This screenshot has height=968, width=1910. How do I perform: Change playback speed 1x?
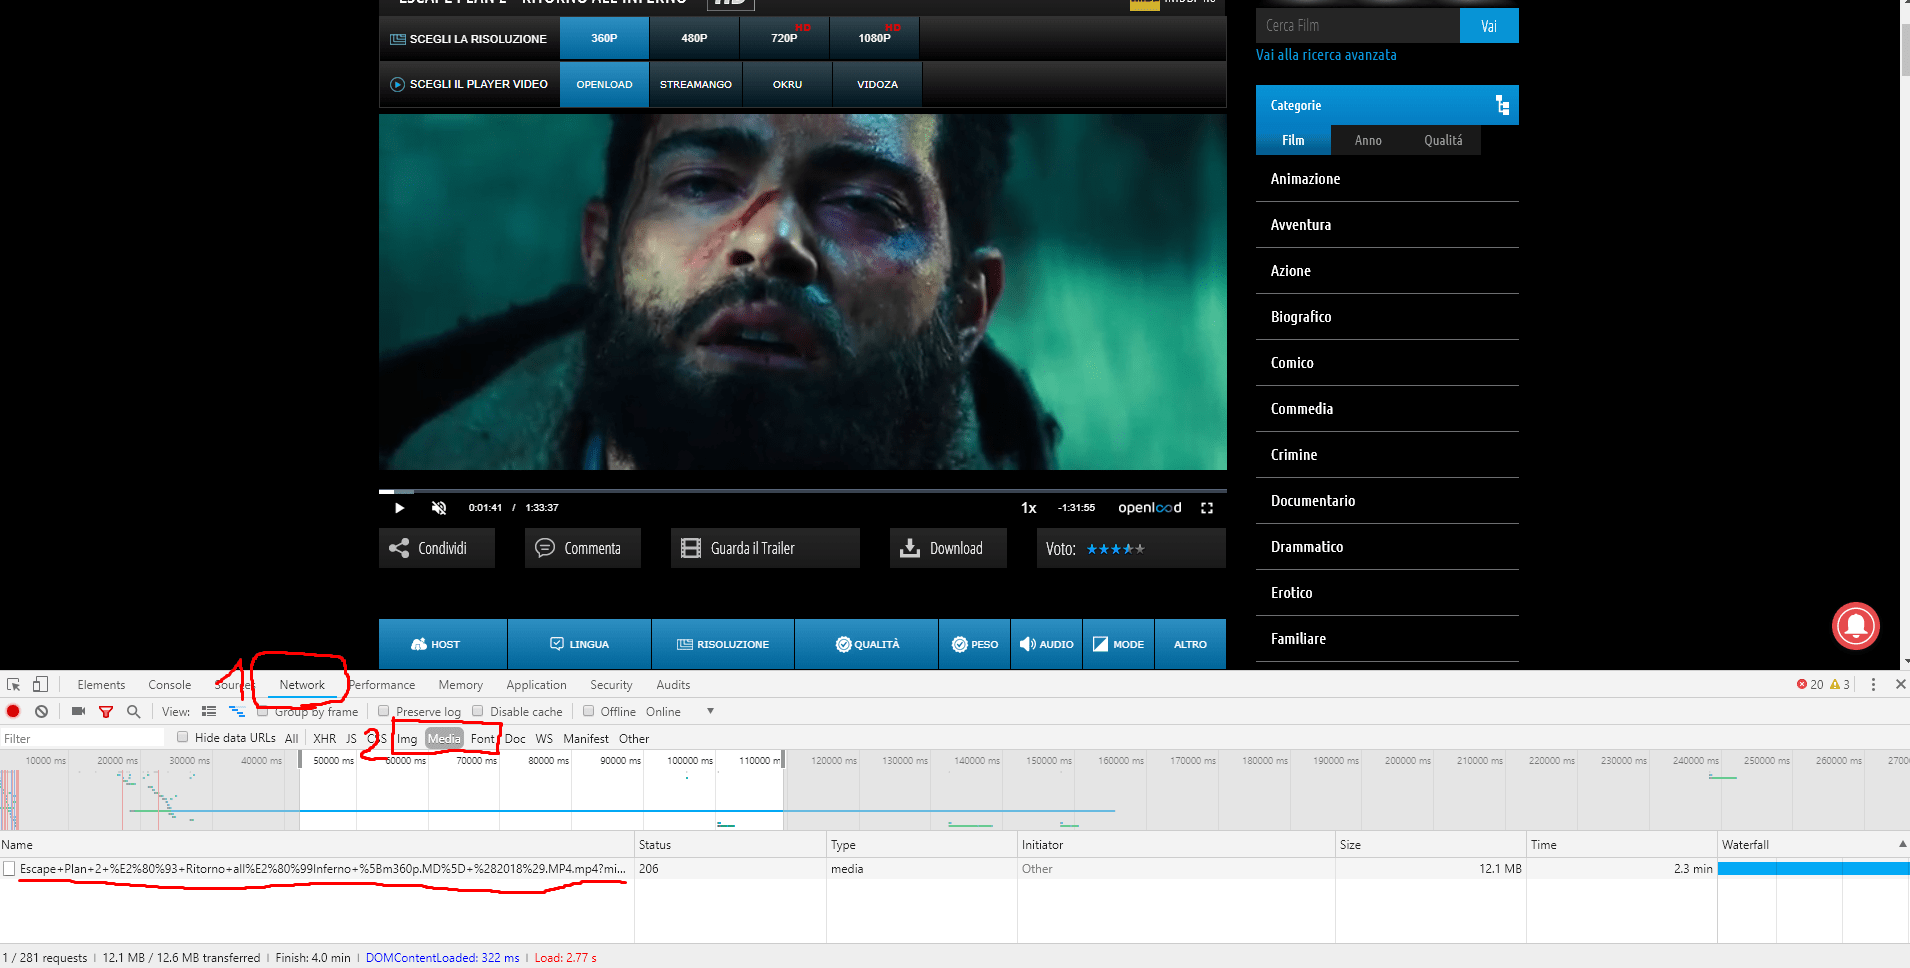1028,508
